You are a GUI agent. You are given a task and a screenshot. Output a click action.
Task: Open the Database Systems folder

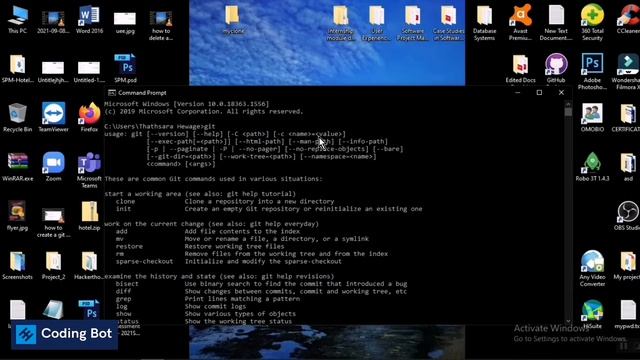[x=484, y=23]
